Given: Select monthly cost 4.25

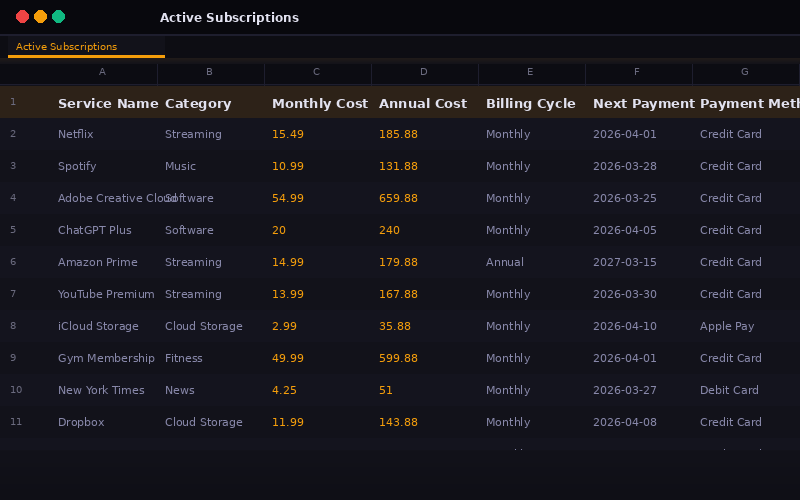Looking at the screenshot, I should point(318,390).
